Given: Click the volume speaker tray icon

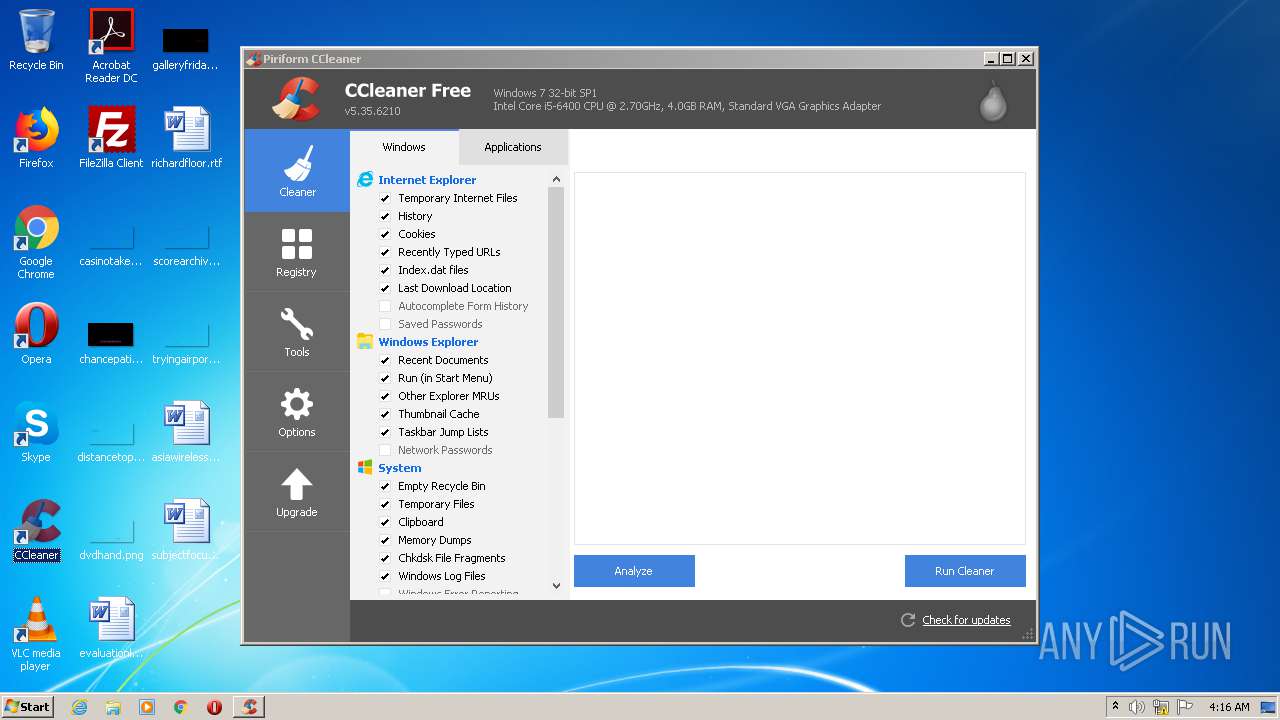Looking at the screenshot, I should pyautogui.click(x=1137, y=707).
